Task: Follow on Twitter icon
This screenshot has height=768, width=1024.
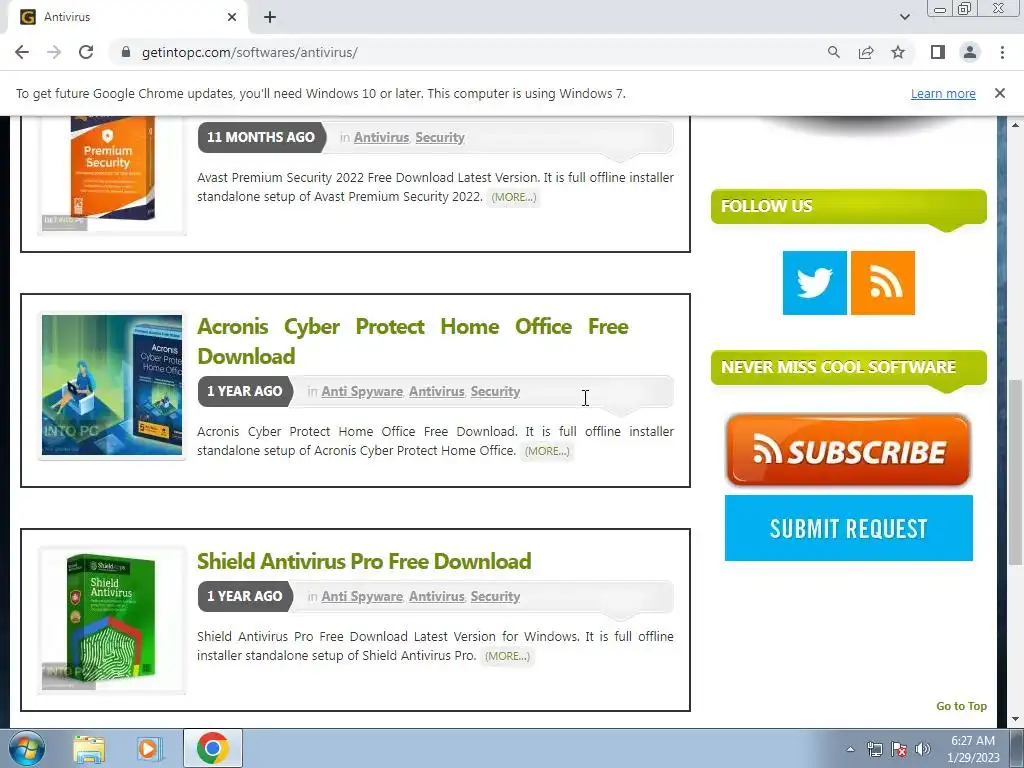Action: (814, 283)
